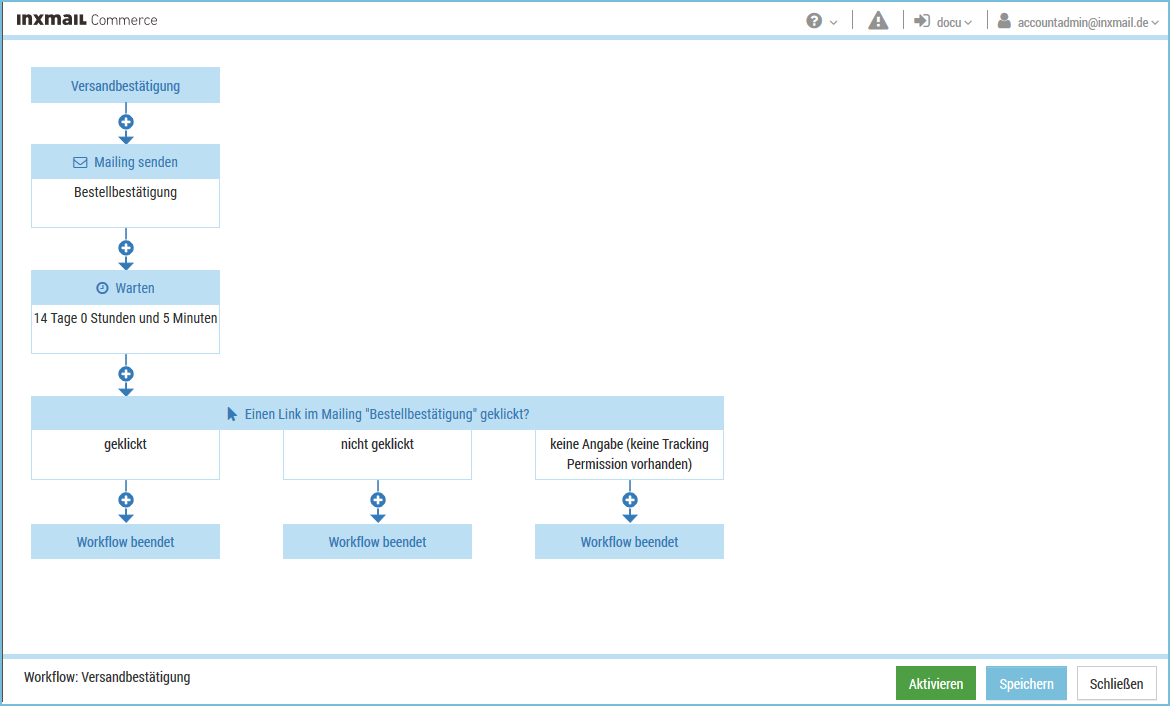Add step below the Warten block
Screen dimensions: 1170x706
pyautogui.click(x=126, y=374)
